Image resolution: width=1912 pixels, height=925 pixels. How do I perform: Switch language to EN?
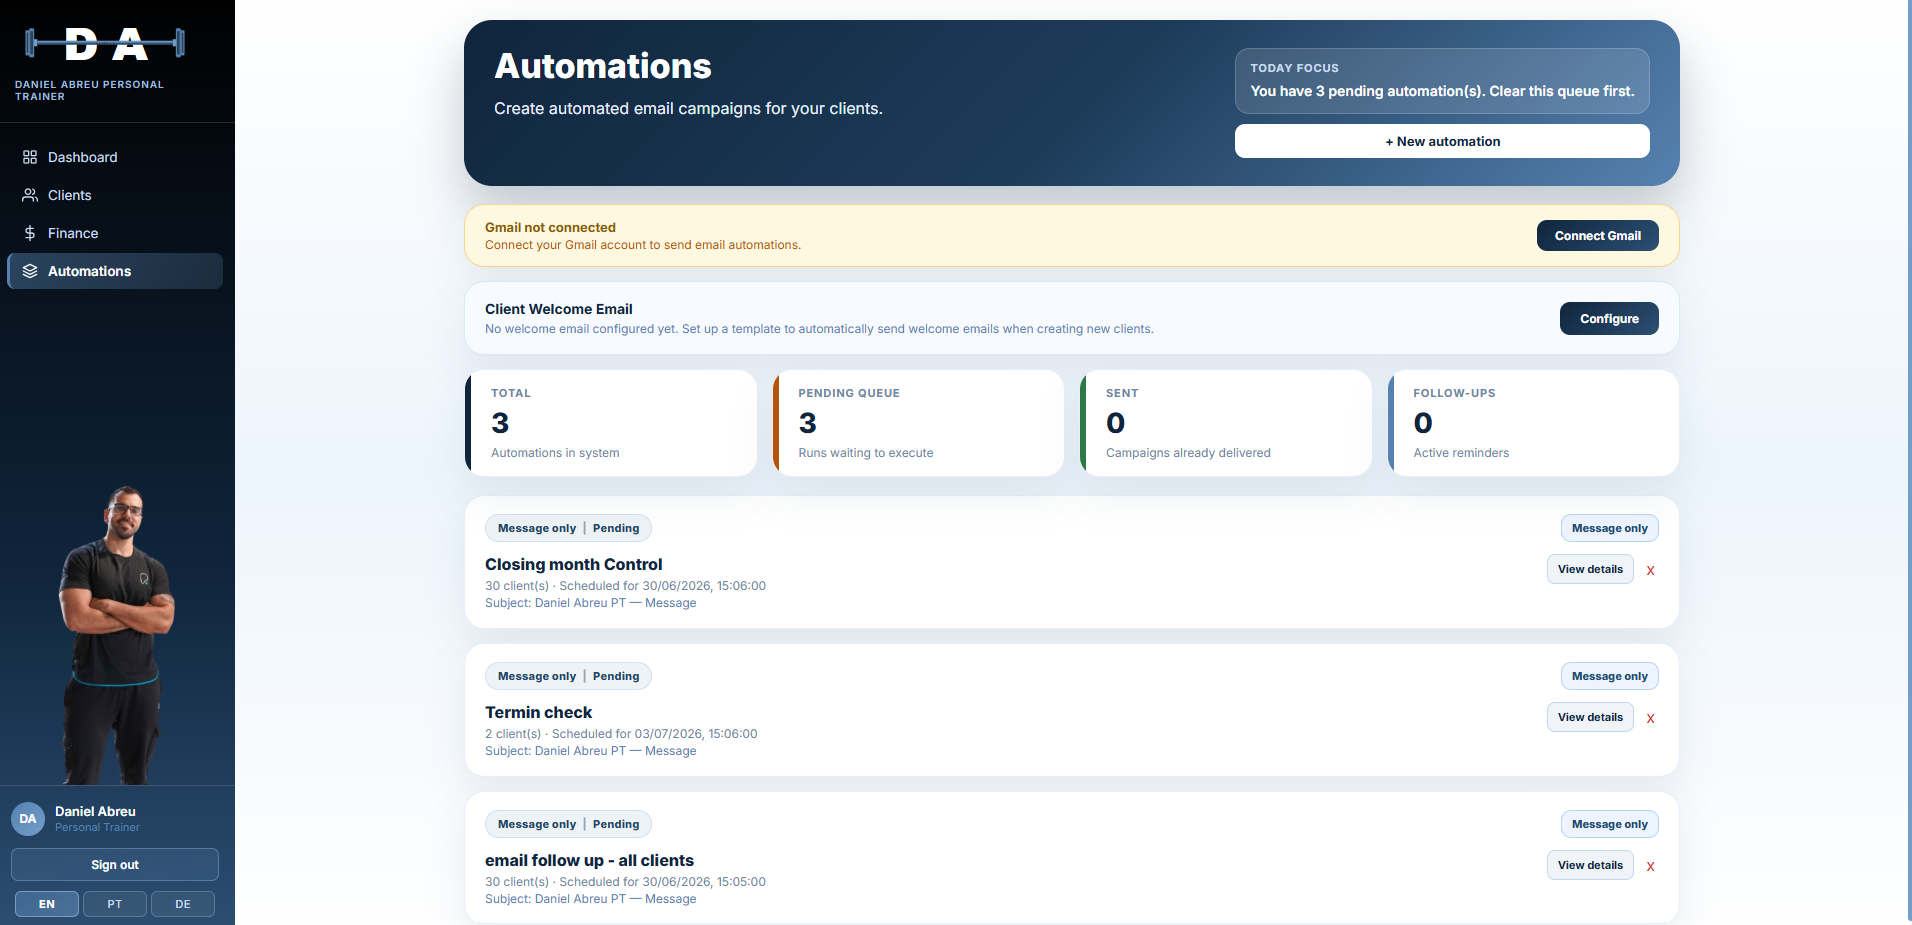(x=47, y=904)
